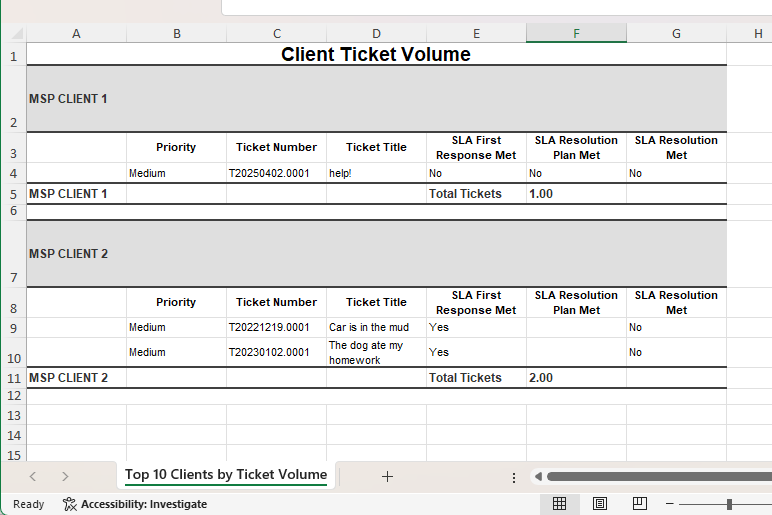Select row 6 header
Screen dimensions: 772x515
click(x=13, y=211)
